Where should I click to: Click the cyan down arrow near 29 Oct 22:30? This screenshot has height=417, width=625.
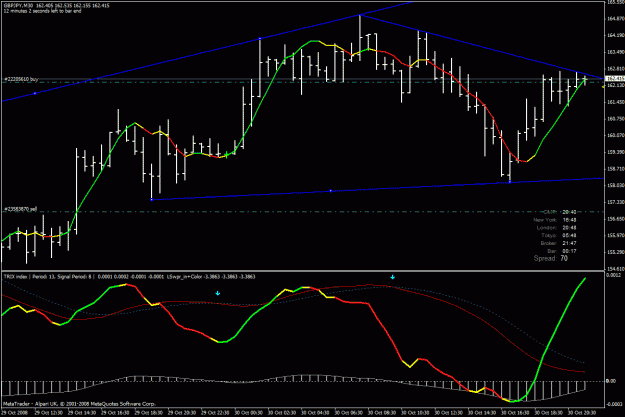pos(218,293)
